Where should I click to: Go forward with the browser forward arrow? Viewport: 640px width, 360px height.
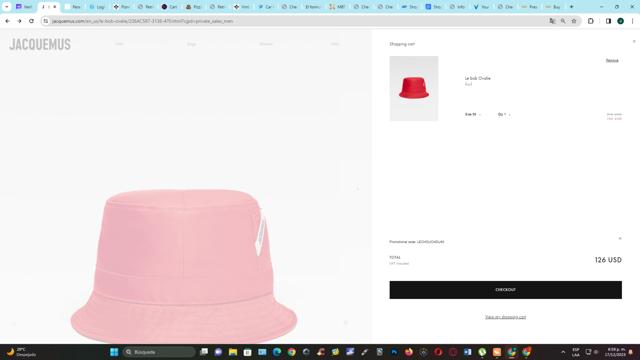pyautogui.click(x=19, y=21)
